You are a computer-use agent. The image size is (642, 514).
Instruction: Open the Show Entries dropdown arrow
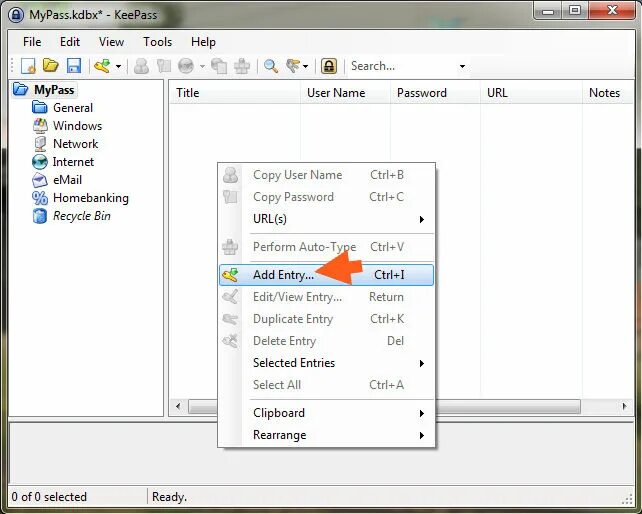306,66
